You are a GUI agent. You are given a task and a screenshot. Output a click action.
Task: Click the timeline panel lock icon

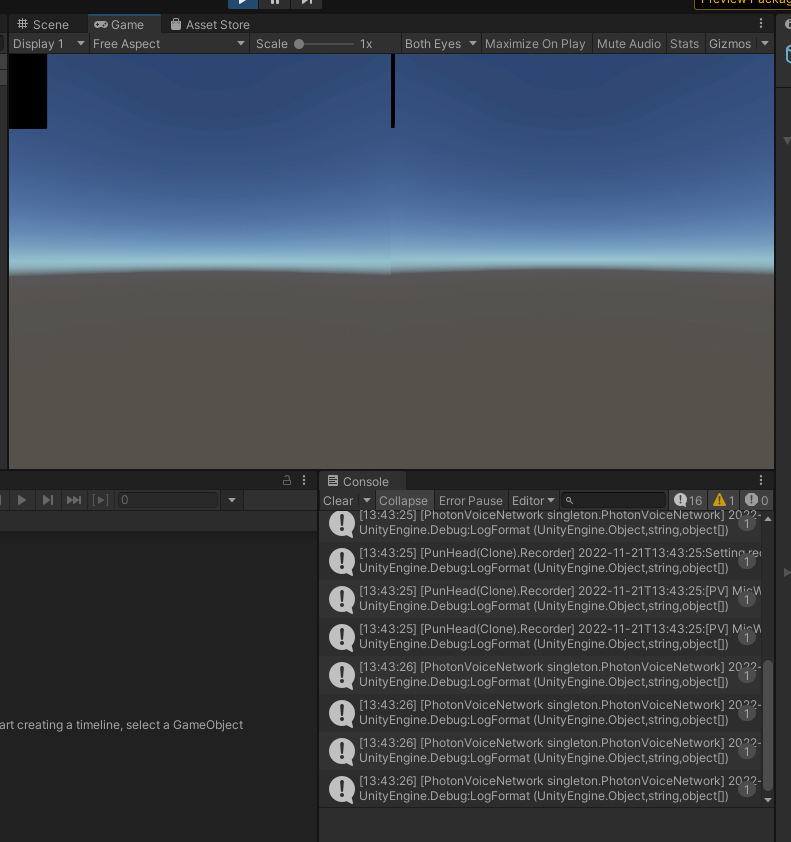click(x=287, y=480)
